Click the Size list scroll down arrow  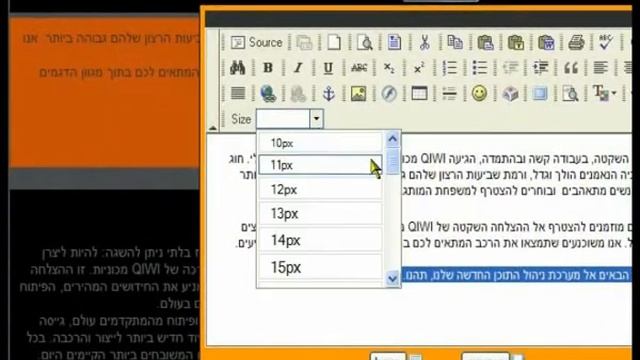[x=393, y=279]
